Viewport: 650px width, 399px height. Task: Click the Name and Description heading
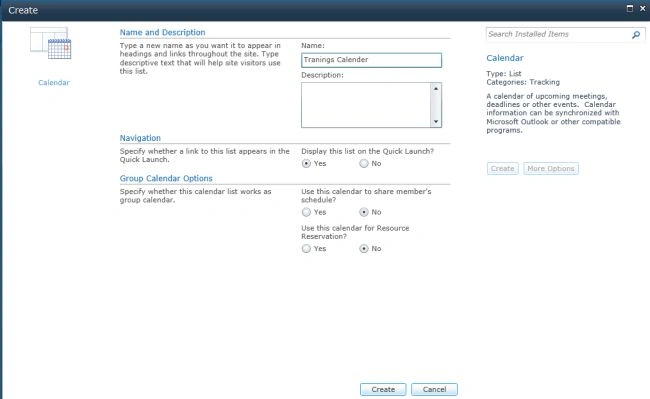pyautogui.click(x=162, y=32)
